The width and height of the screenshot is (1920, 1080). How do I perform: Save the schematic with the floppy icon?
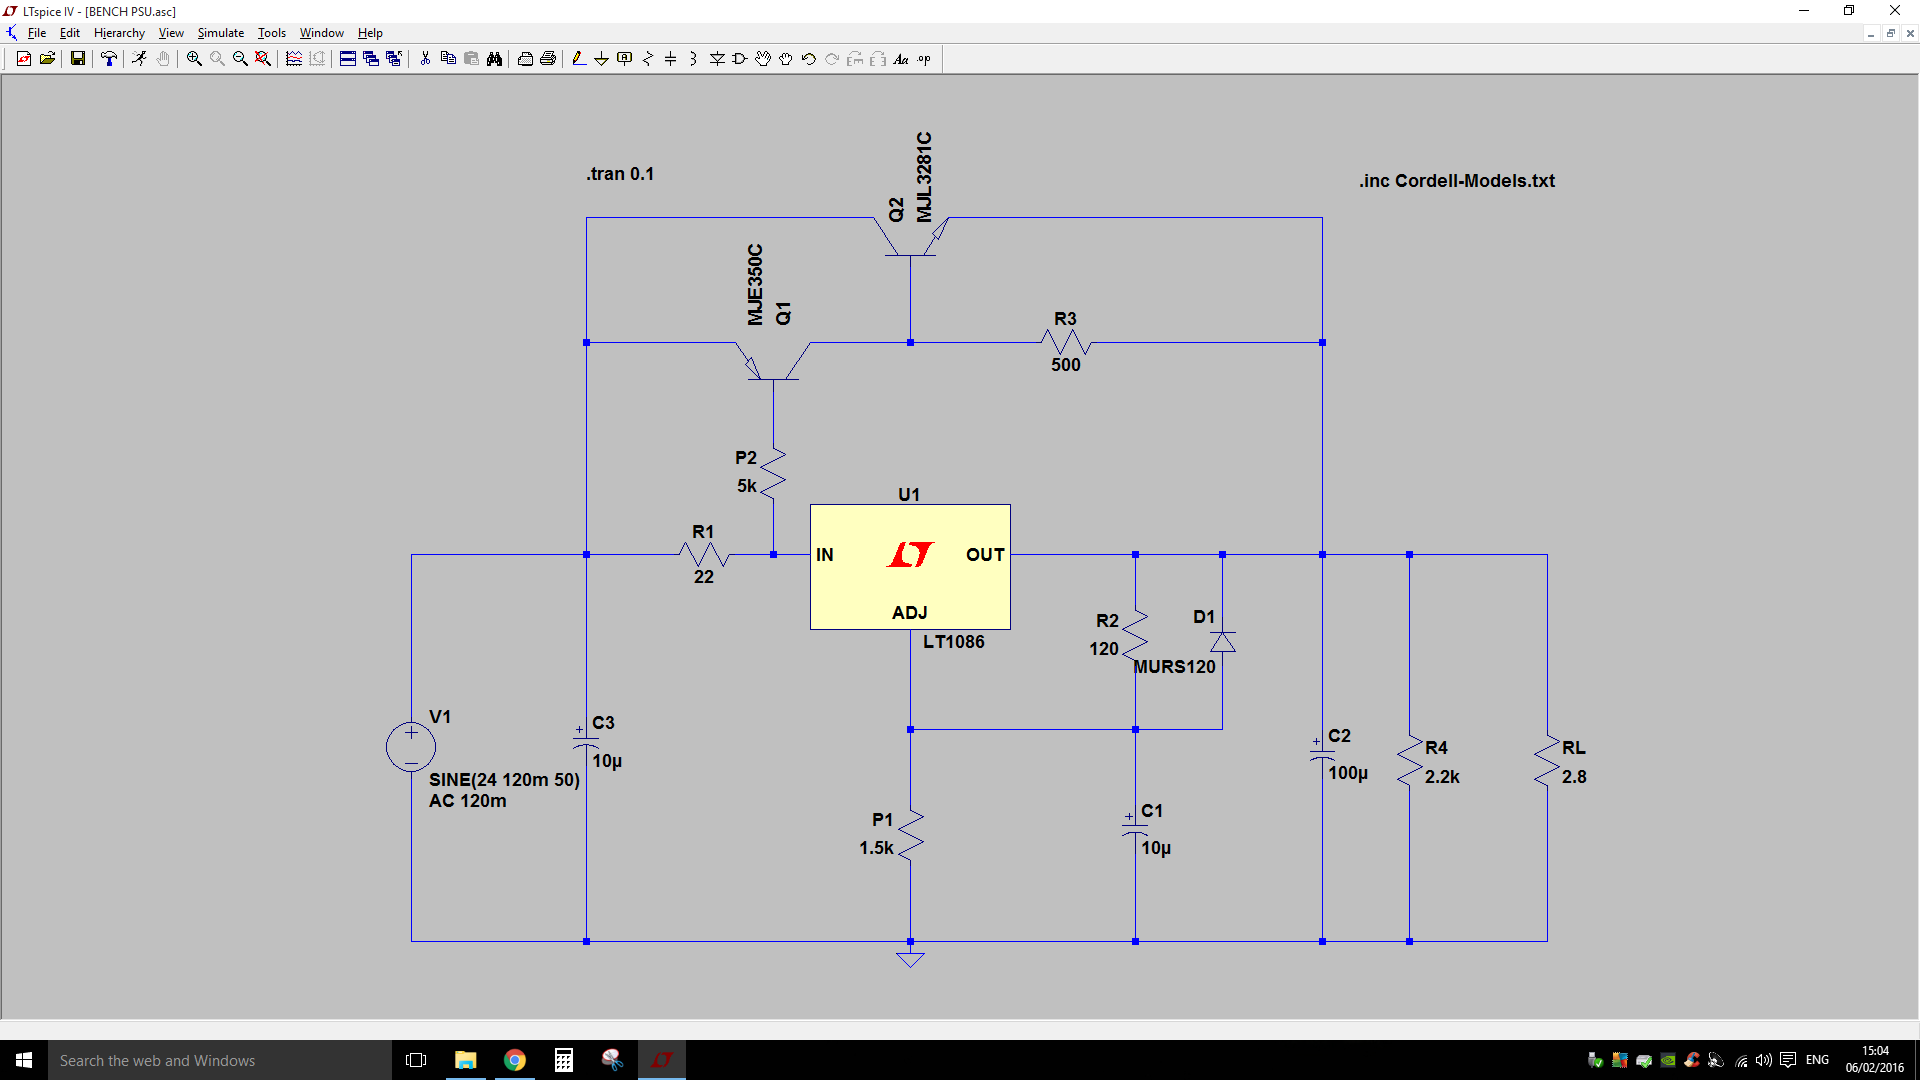click(x=77, y=59)
